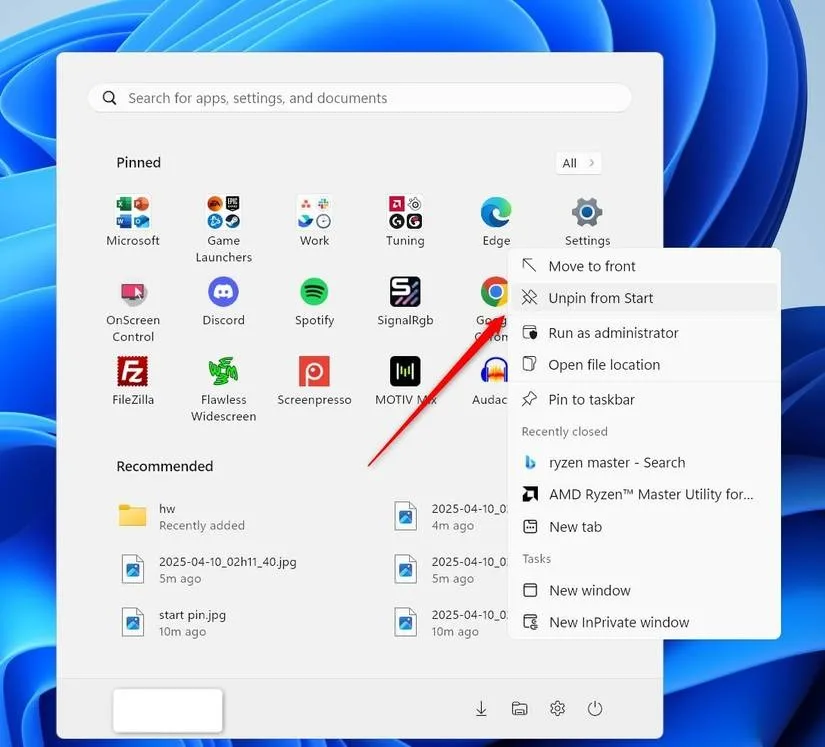Choose New InPrivate window task

click(646, 622)
